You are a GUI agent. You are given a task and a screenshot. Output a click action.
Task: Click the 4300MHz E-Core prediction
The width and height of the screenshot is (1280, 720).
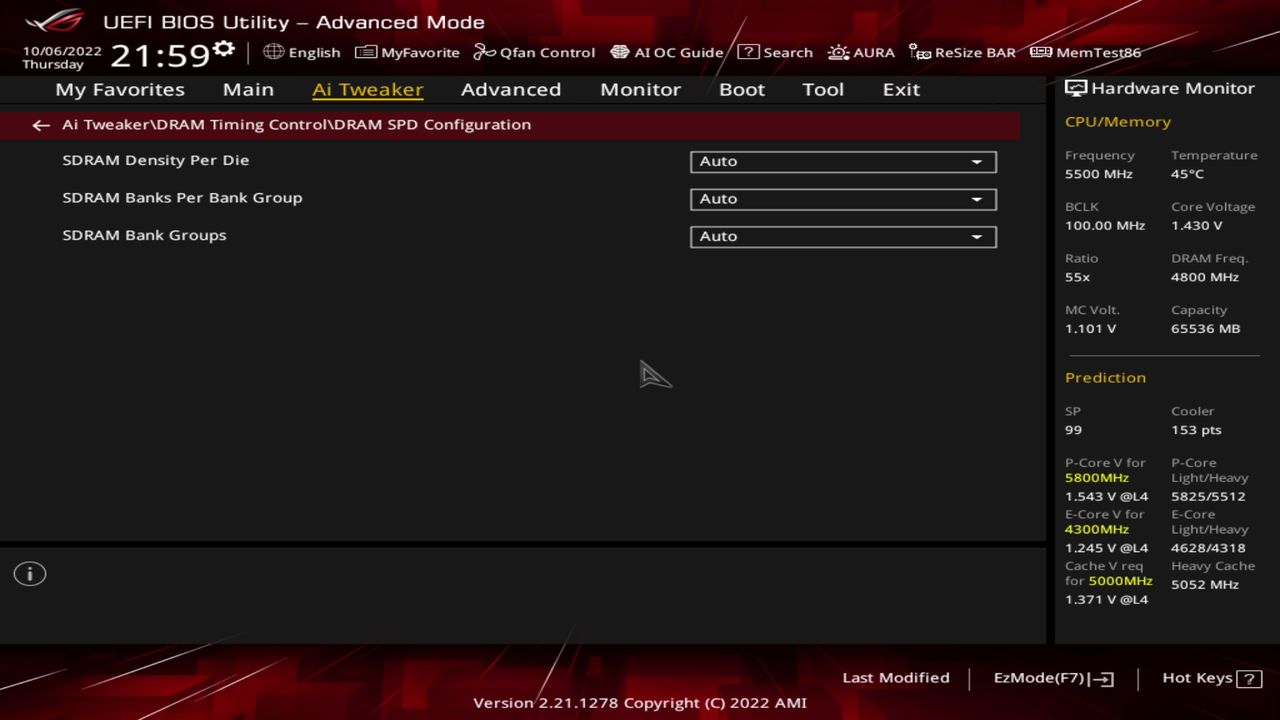(1097, 530)
